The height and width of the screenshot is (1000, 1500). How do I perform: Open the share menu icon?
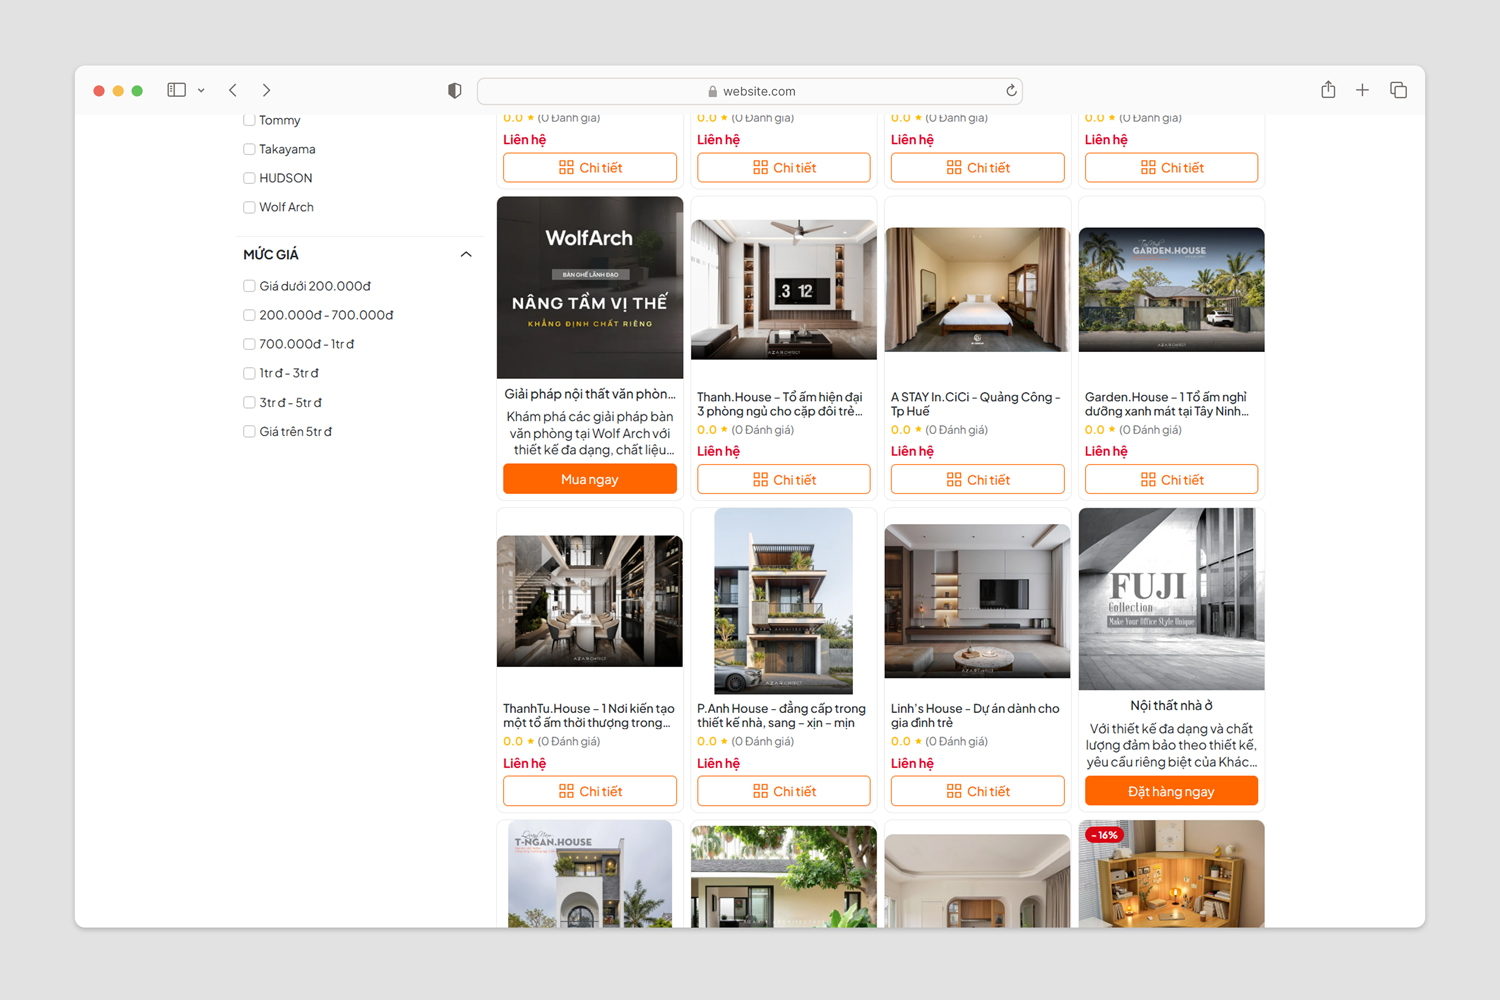click(1328, 90)
